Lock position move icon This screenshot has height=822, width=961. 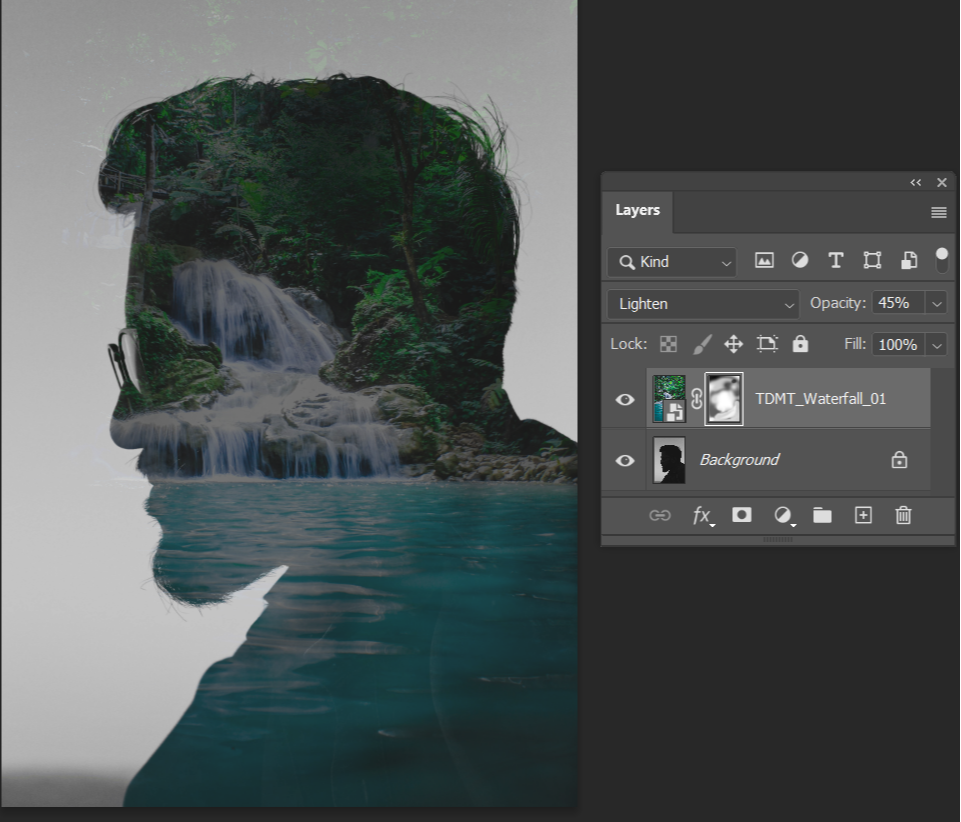733,344
